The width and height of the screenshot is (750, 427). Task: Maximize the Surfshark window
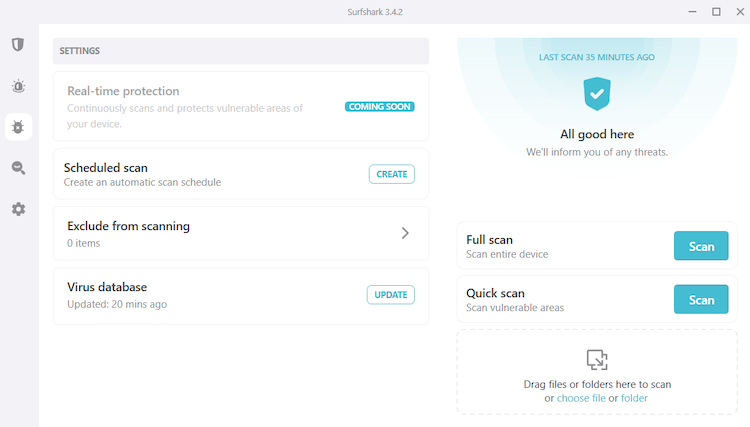point(716,12)
